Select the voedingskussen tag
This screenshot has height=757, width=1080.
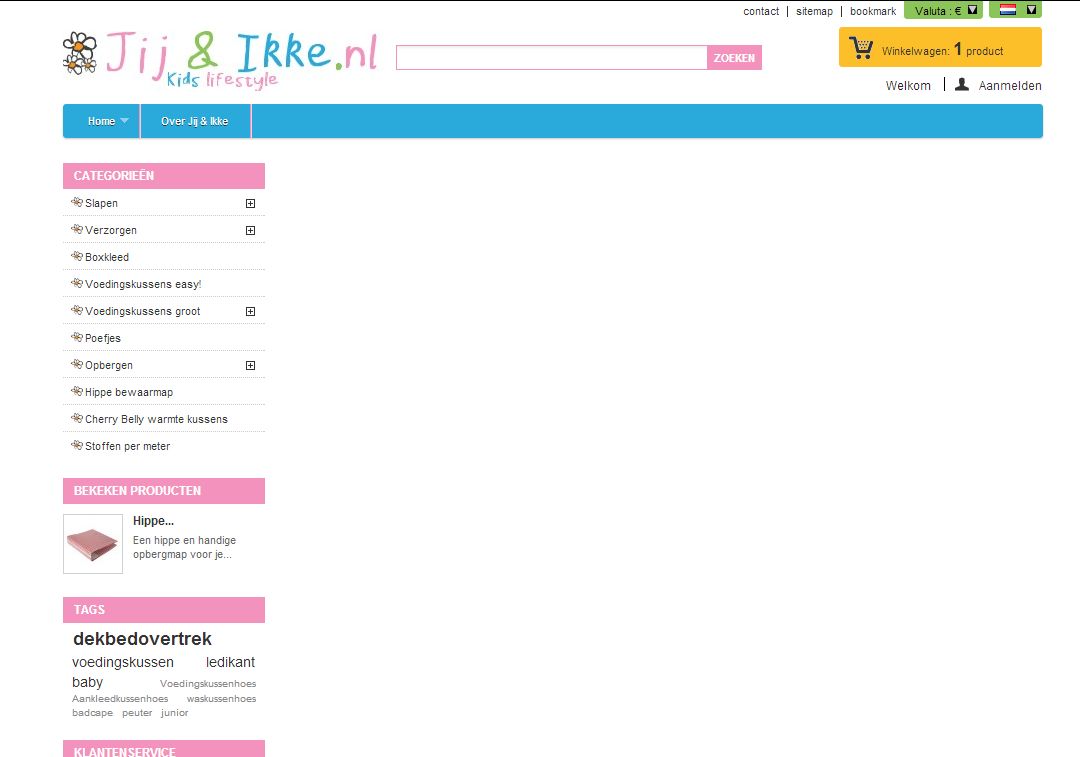(123, 662)
